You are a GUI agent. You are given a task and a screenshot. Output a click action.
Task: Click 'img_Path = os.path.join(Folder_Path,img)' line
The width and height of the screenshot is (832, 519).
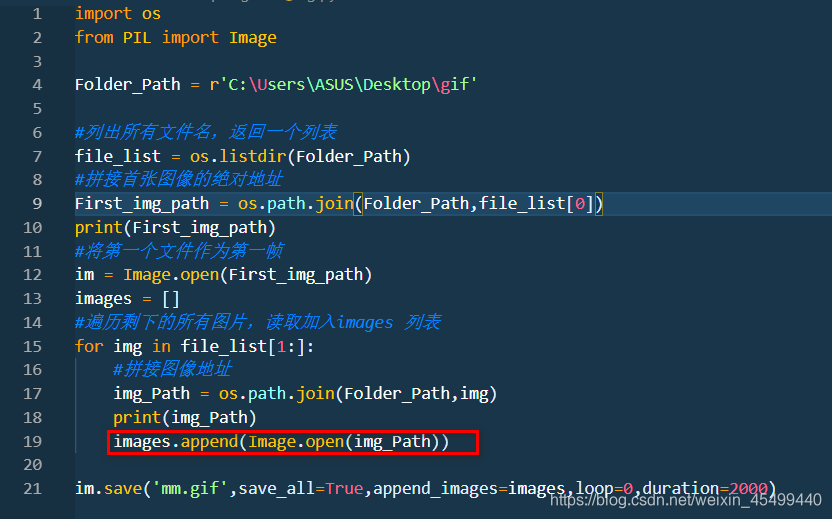[305, 394]
